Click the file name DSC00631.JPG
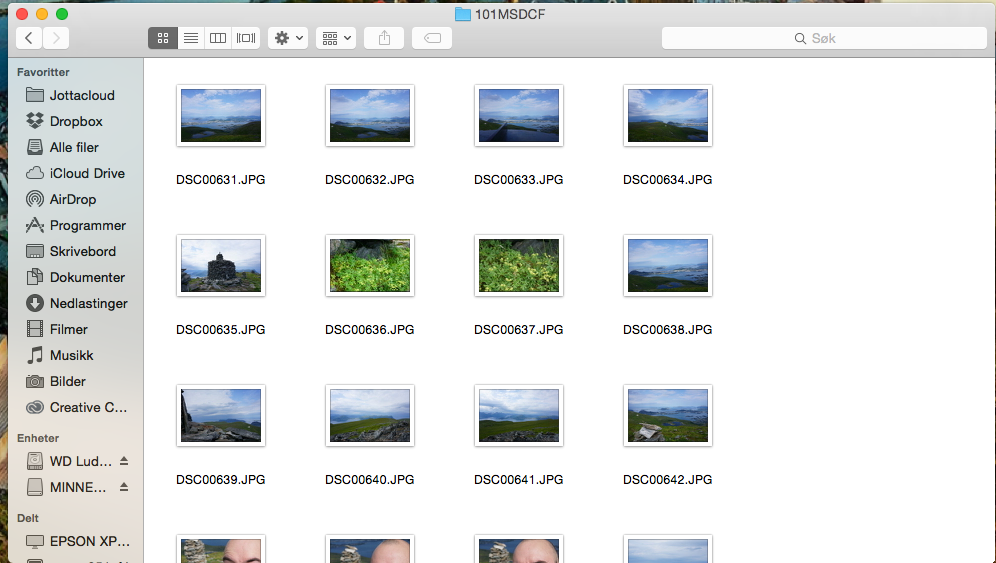The image size is (996, 563). click(220, 180)
